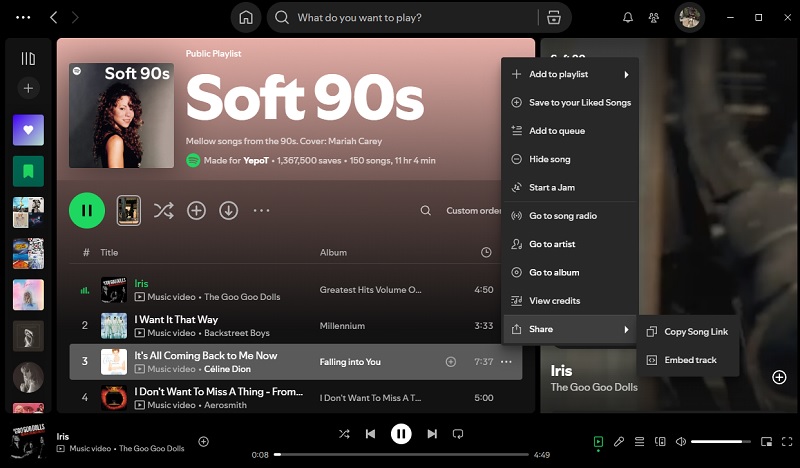The width and height of the screenshot is (800, 468).
Task: Adjust the volume slider
Action: click(720, 441)
